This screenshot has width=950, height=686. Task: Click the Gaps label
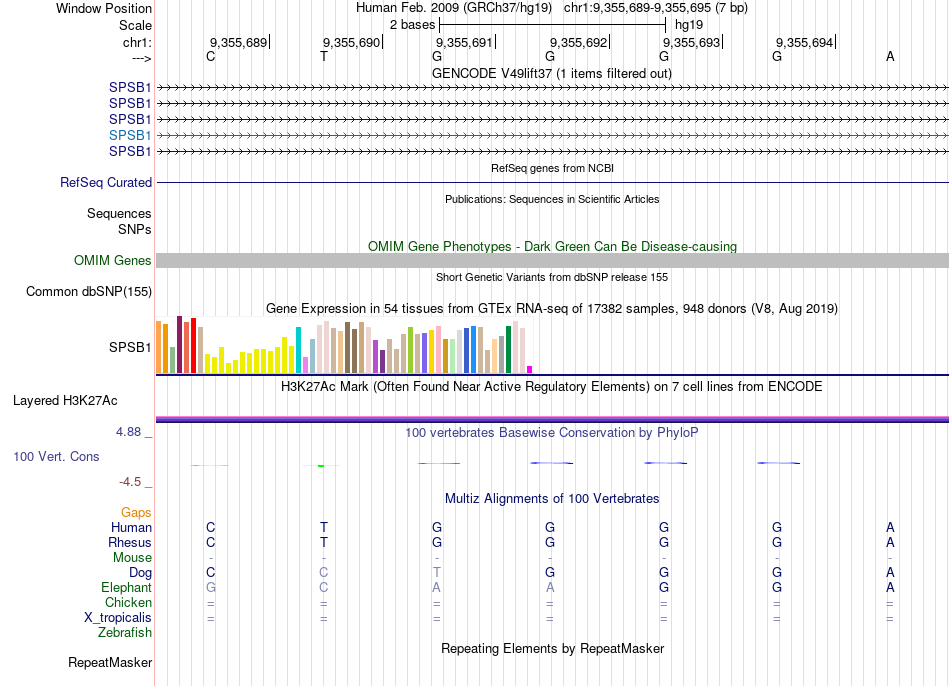[x=136, y=513]
